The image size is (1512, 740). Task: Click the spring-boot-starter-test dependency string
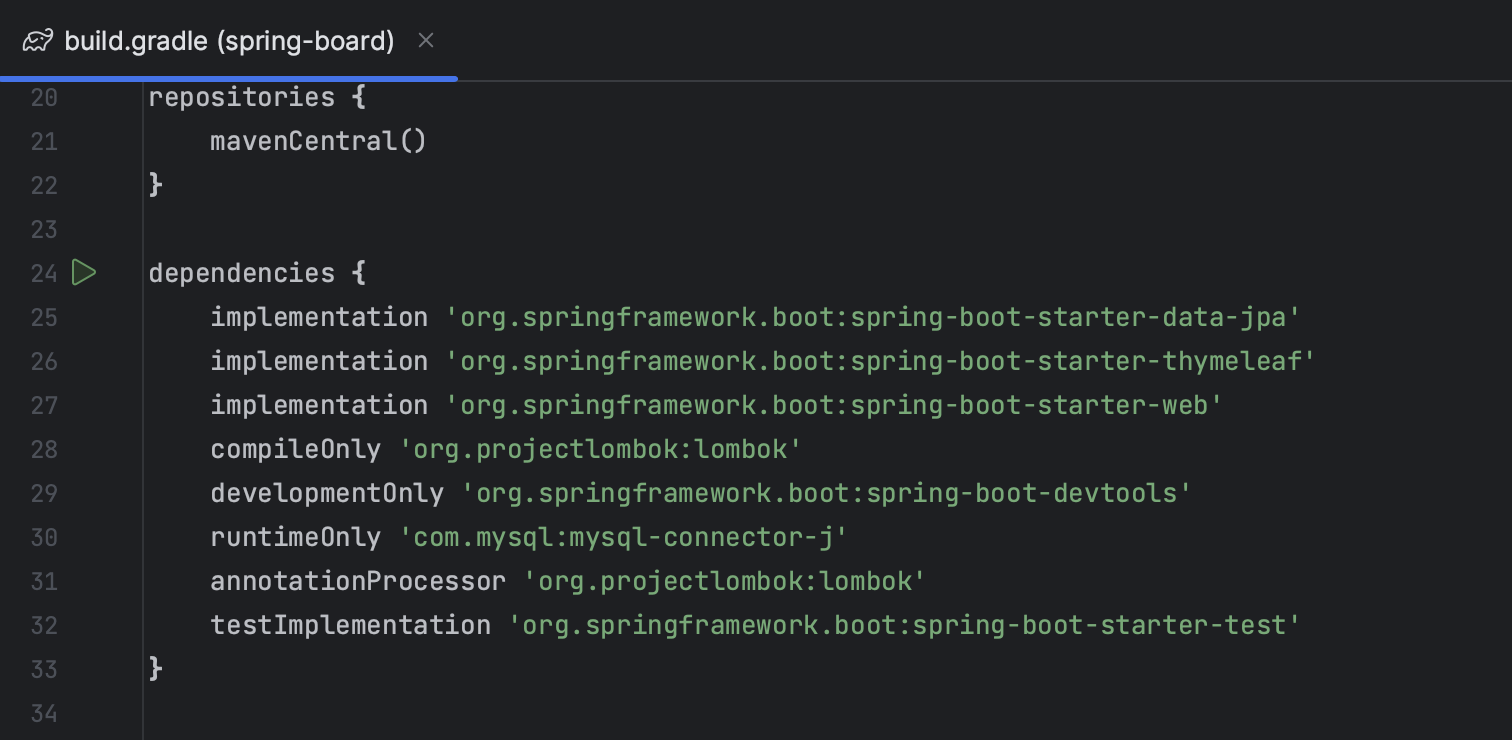(904, 625)
